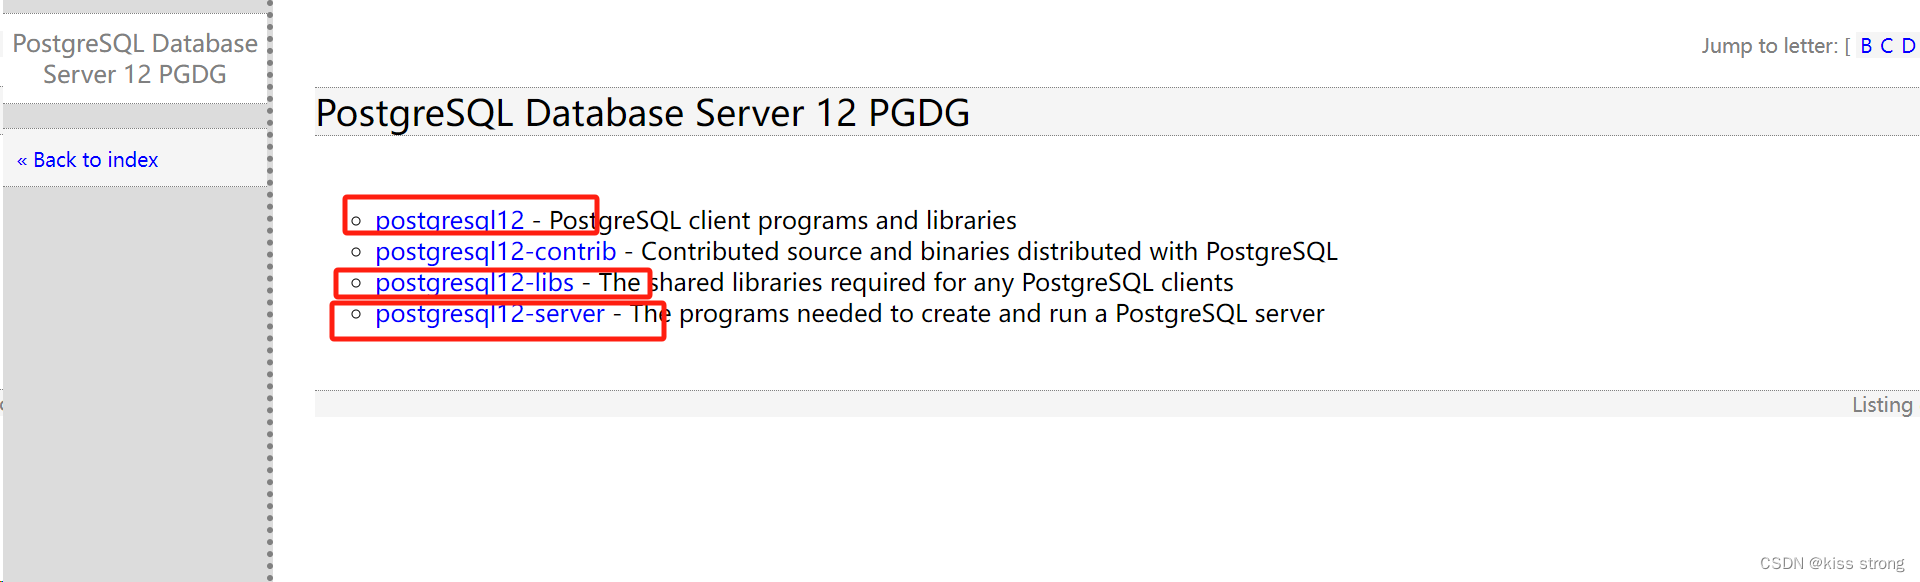Click the main heading PostgreSQL Database Server 12 PGDG

[x=642, y=112]
